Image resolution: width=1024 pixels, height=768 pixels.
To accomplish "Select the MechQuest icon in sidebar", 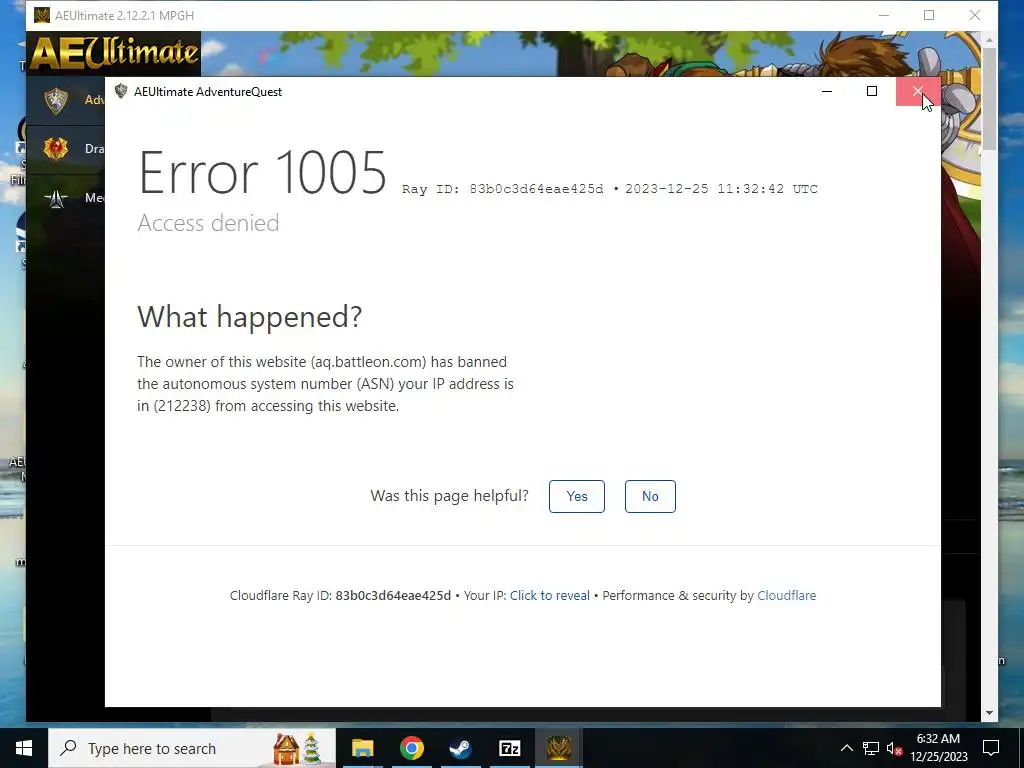I will [56, 197].
